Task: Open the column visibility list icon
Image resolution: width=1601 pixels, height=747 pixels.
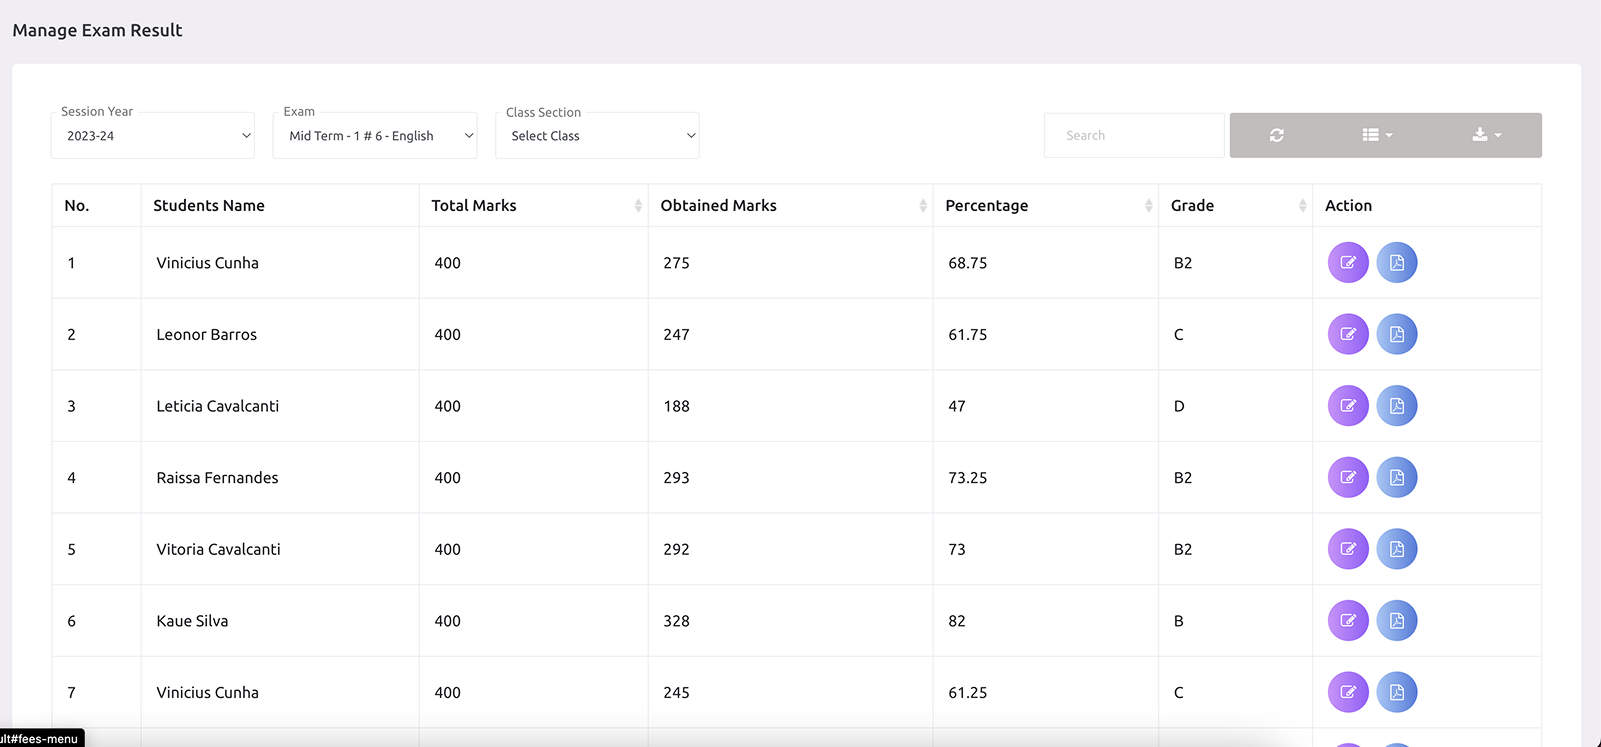Action: tap(1376, 135)
